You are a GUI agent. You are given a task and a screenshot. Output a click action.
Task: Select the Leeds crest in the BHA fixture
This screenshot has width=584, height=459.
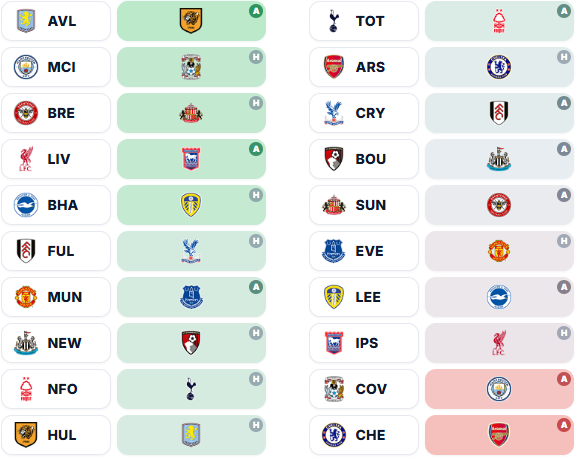pyautogui.click(x=191, y=205)
